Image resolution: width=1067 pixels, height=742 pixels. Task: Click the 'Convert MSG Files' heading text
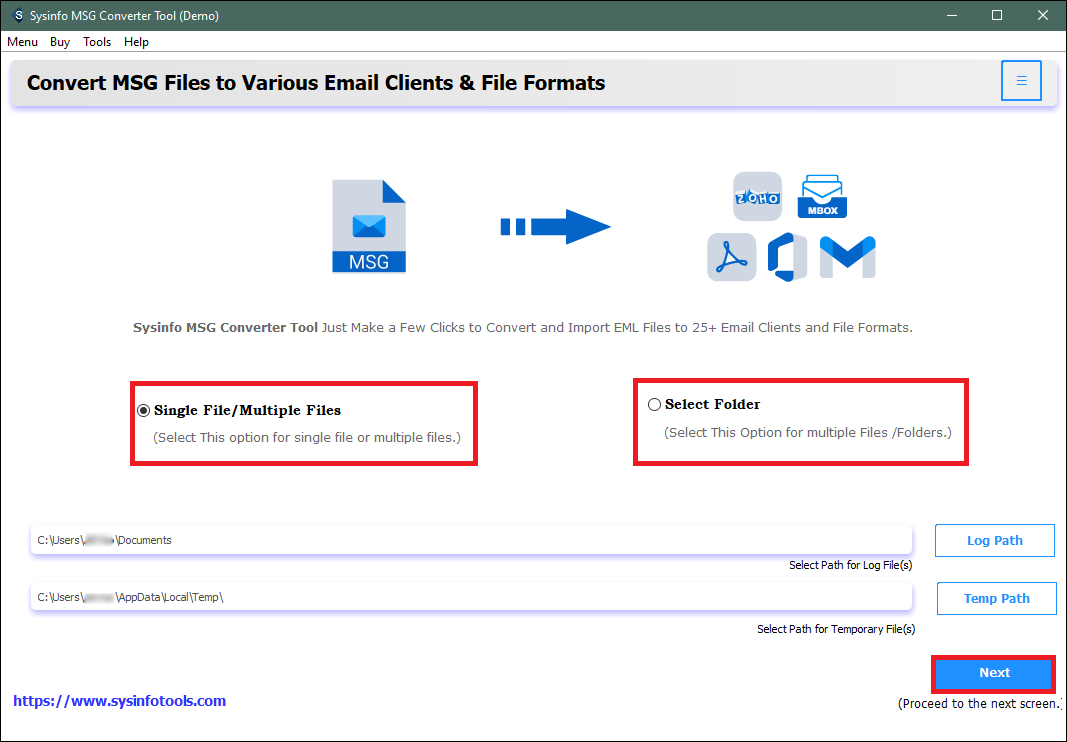click(316, 82)
